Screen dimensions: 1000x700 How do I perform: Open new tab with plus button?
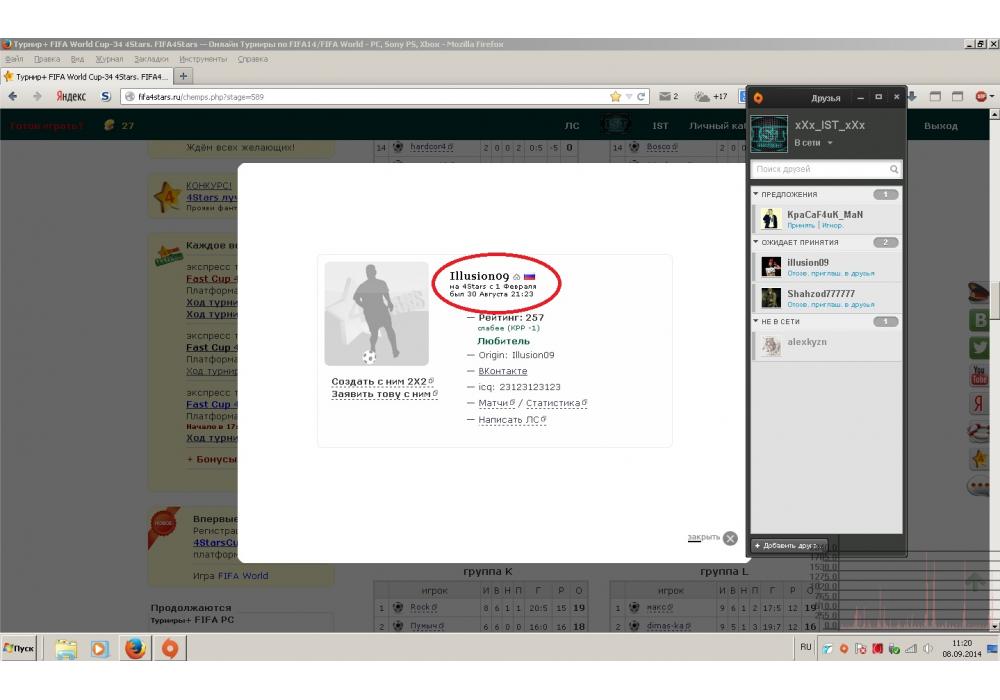(183, 76)
